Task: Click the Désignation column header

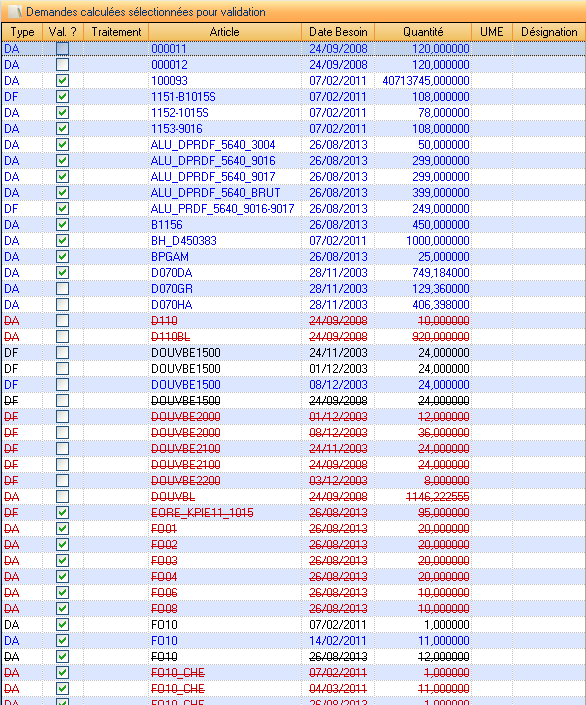Action: 549,32
